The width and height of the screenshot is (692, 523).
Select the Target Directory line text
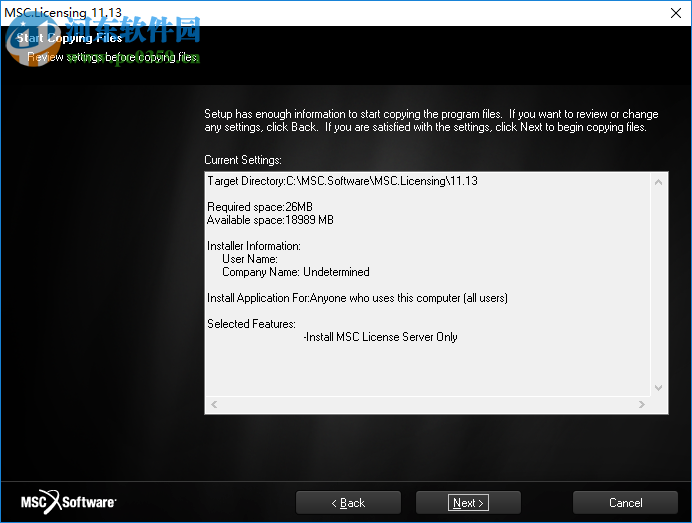click(342, 181)
